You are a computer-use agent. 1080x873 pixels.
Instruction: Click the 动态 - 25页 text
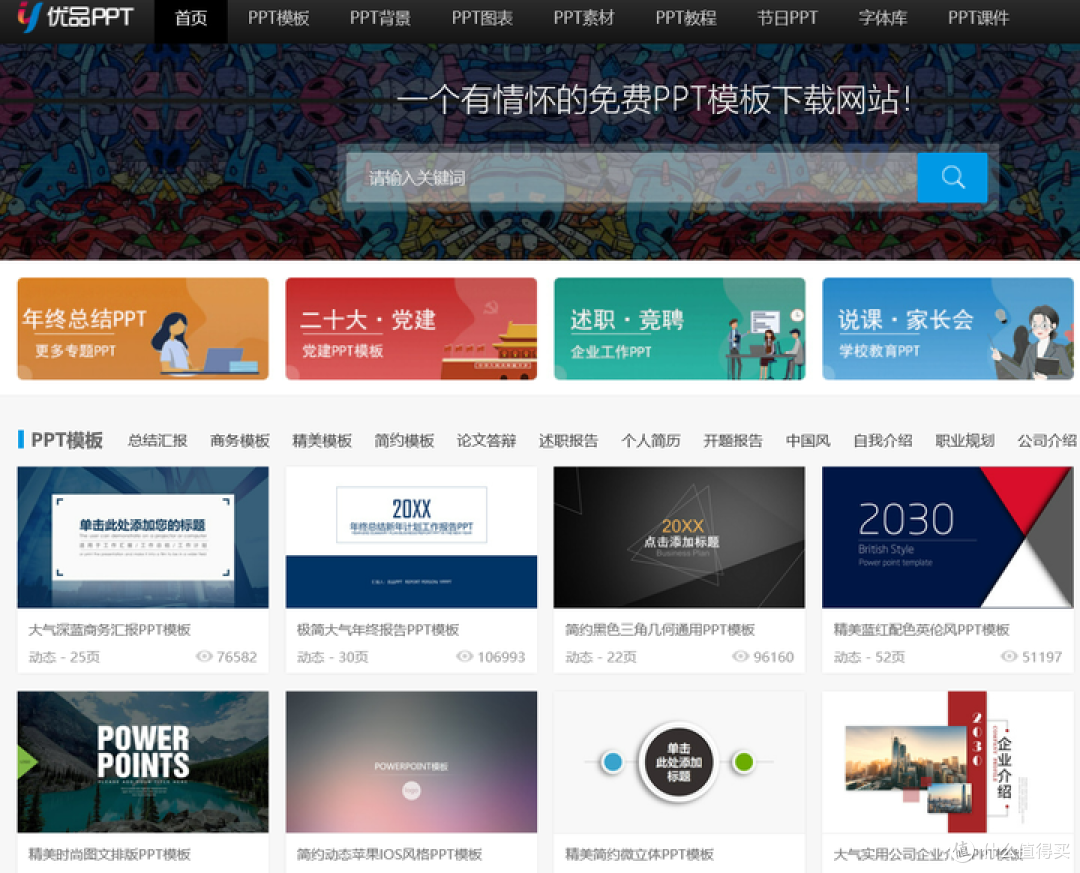[x=64, y=657]
